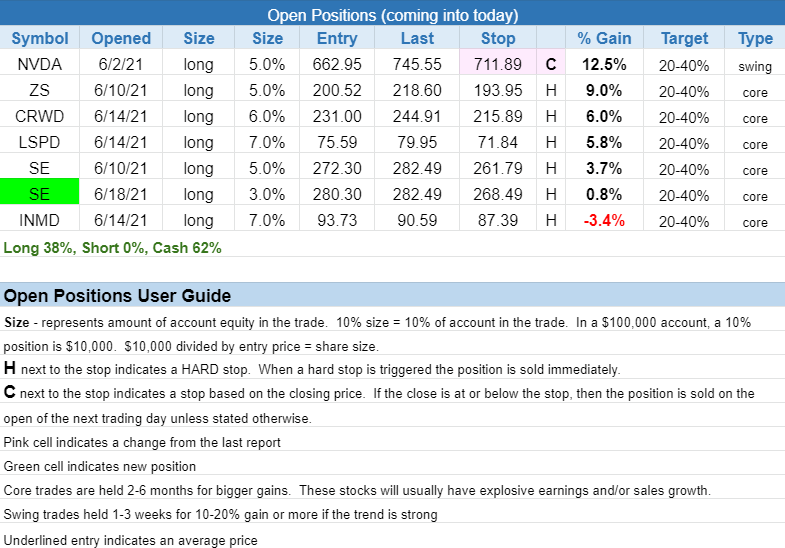Screen dimensions: 785x548
Task: Click the swing type cell for NVDA
Action: [x=755, y=66]
